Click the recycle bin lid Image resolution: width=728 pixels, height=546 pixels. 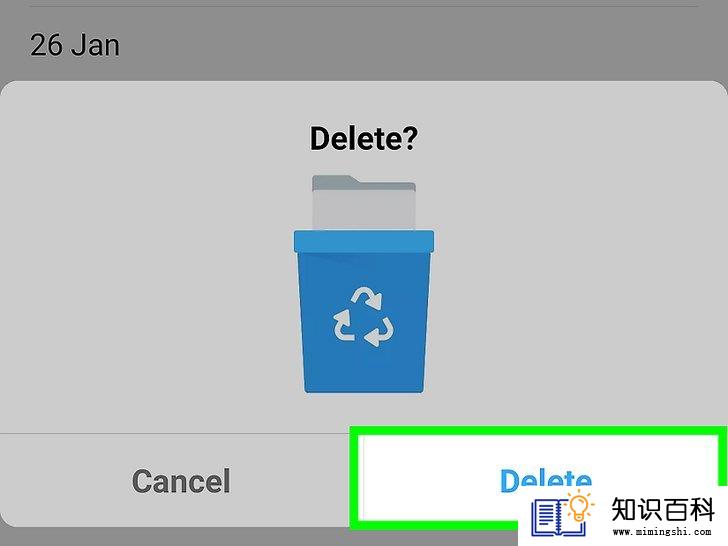[x=364, y=241]
